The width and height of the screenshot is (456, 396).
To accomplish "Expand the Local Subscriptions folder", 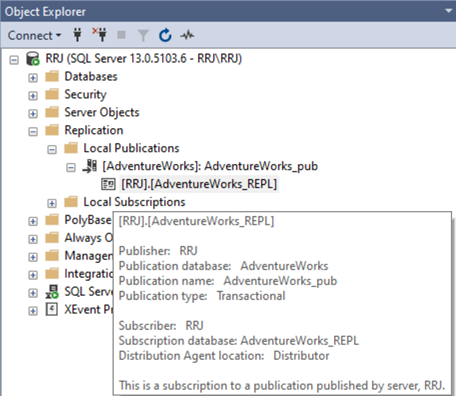I will click(52, 203).
